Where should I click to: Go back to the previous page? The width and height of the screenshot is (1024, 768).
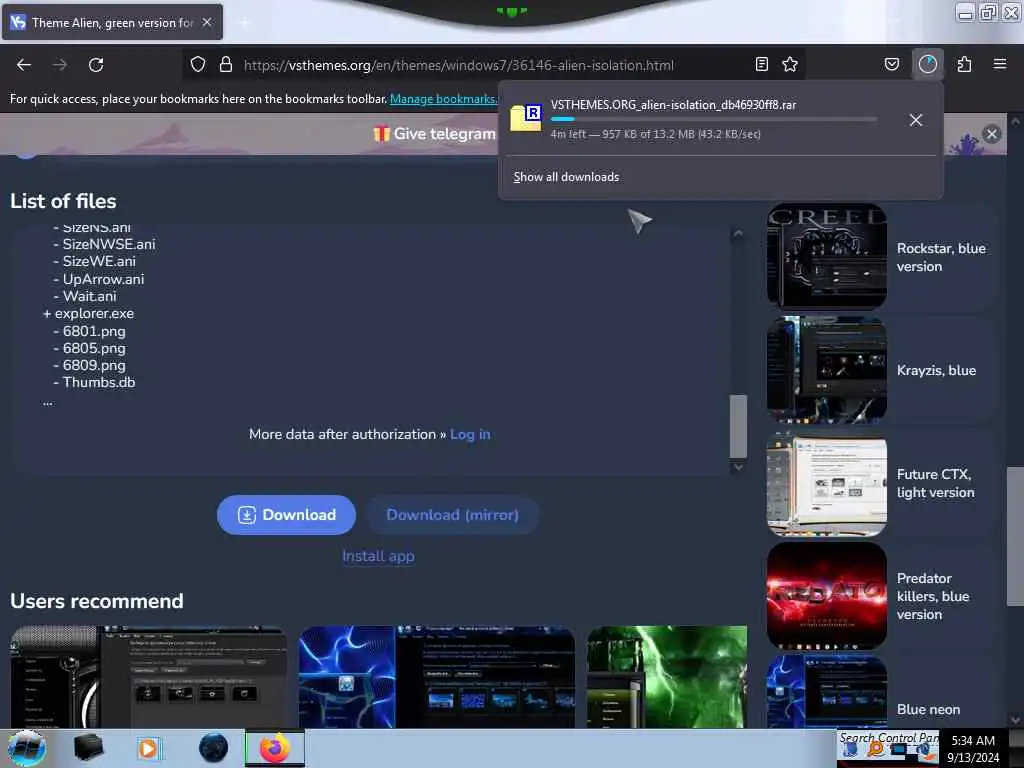(x=24, y=65)
